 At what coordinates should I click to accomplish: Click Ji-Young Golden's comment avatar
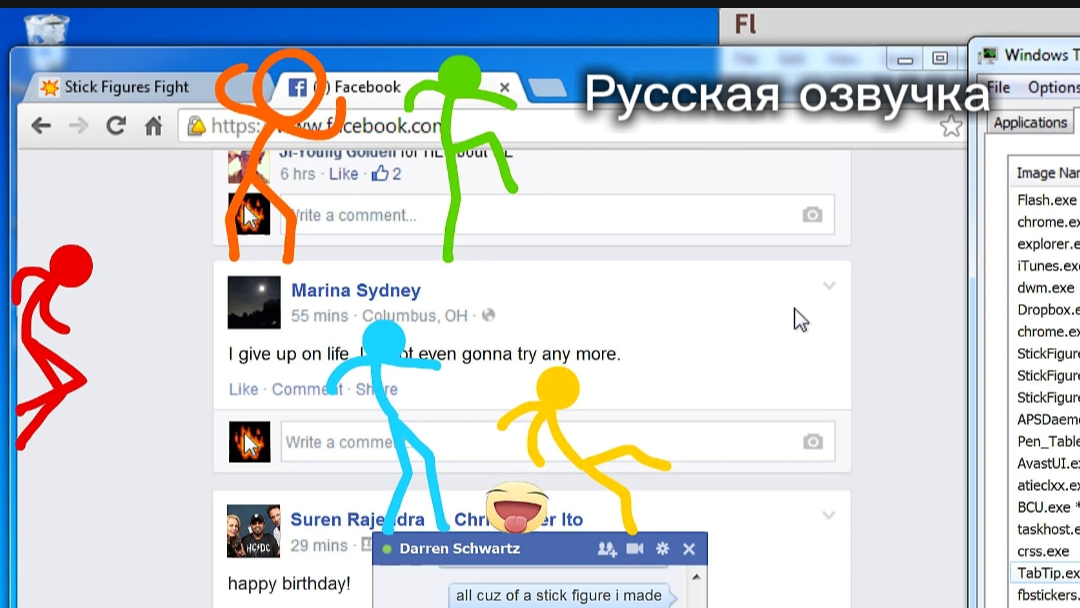click(x=249, y=167)
